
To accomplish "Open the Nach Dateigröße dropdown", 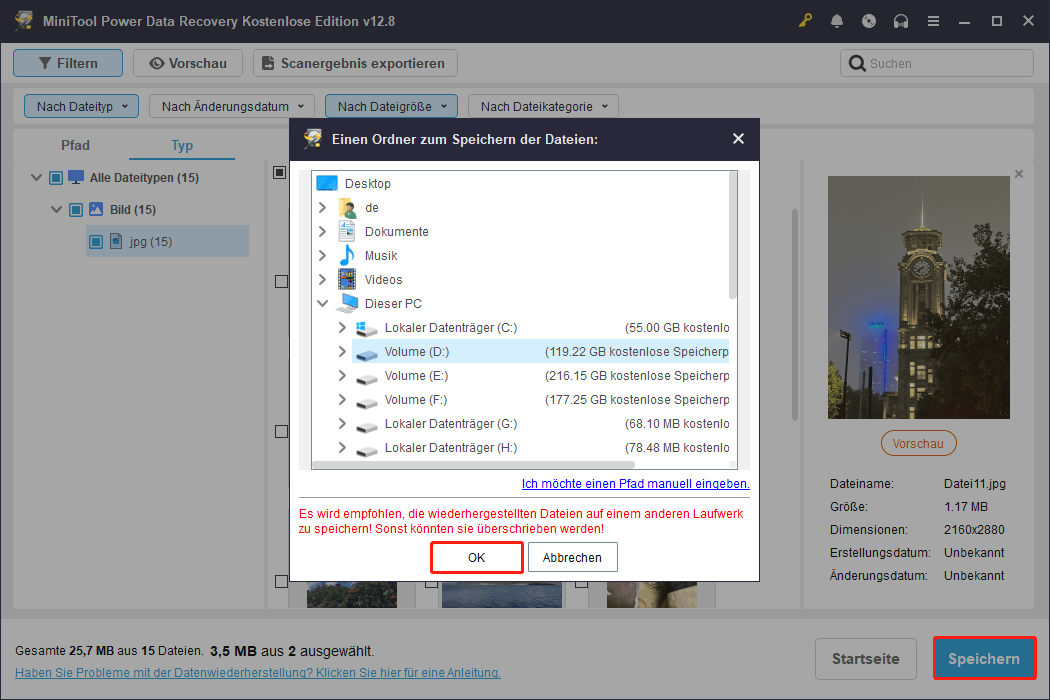I will pos(390,105).
